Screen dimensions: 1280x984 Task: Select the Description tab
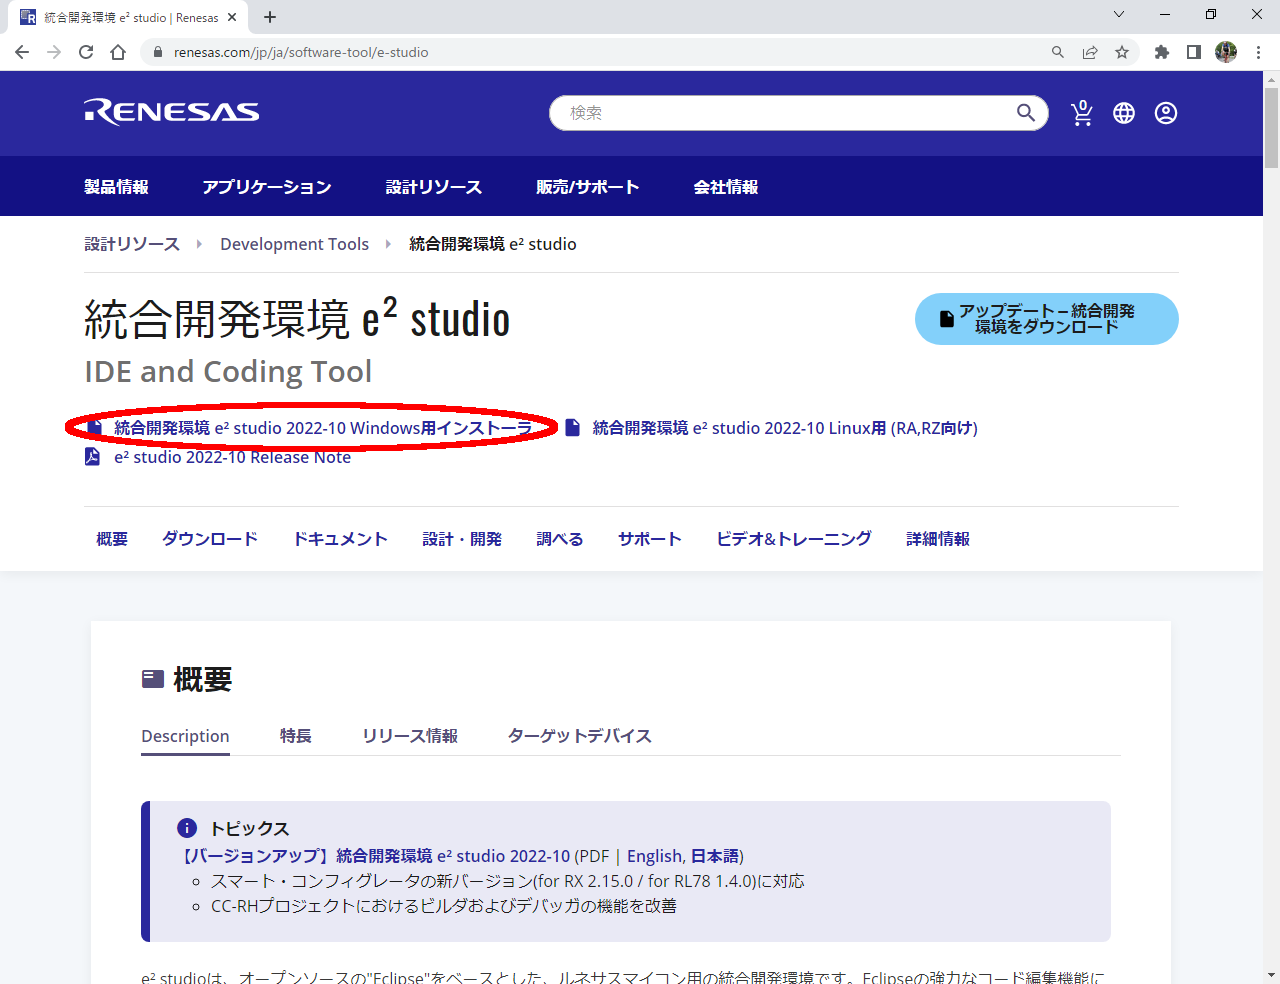click(x=185, y=736)
